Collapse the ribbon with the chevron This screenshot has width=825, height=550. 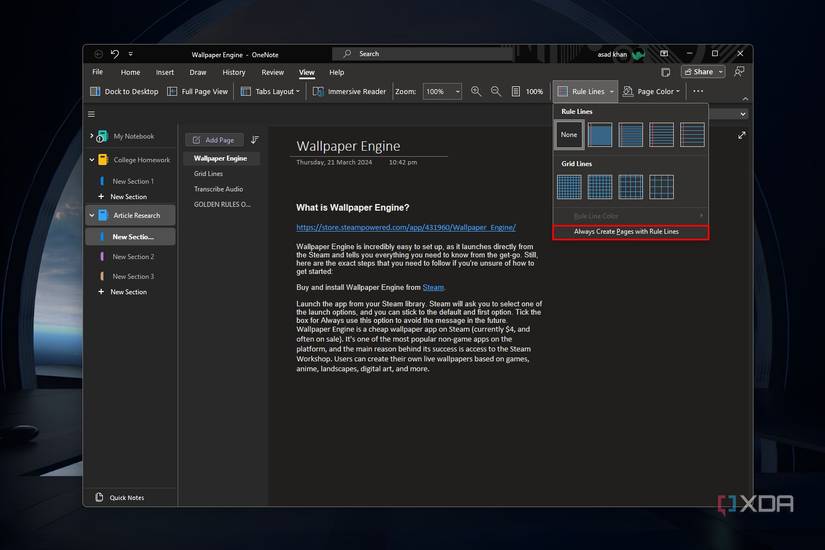pyautogui.click(x=745, y=99)
